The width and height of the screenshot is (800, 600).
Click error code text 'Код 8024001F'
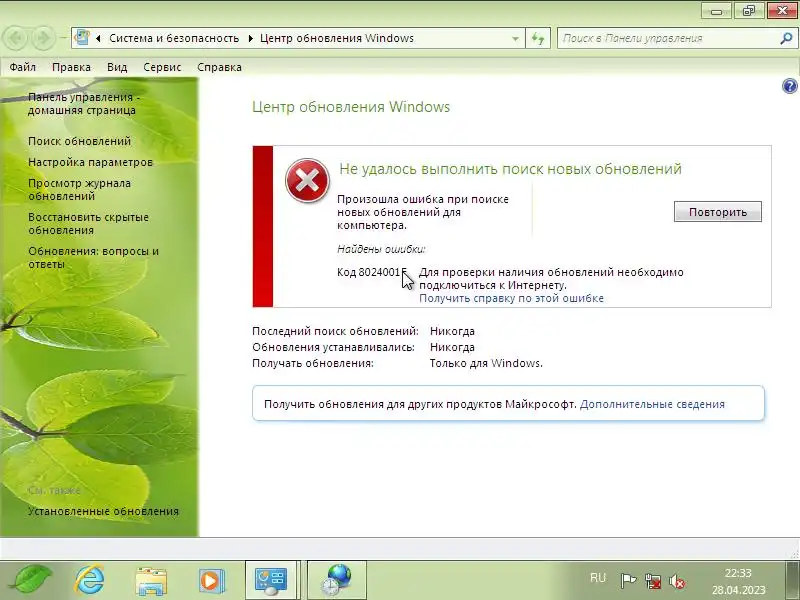point(371,272)
